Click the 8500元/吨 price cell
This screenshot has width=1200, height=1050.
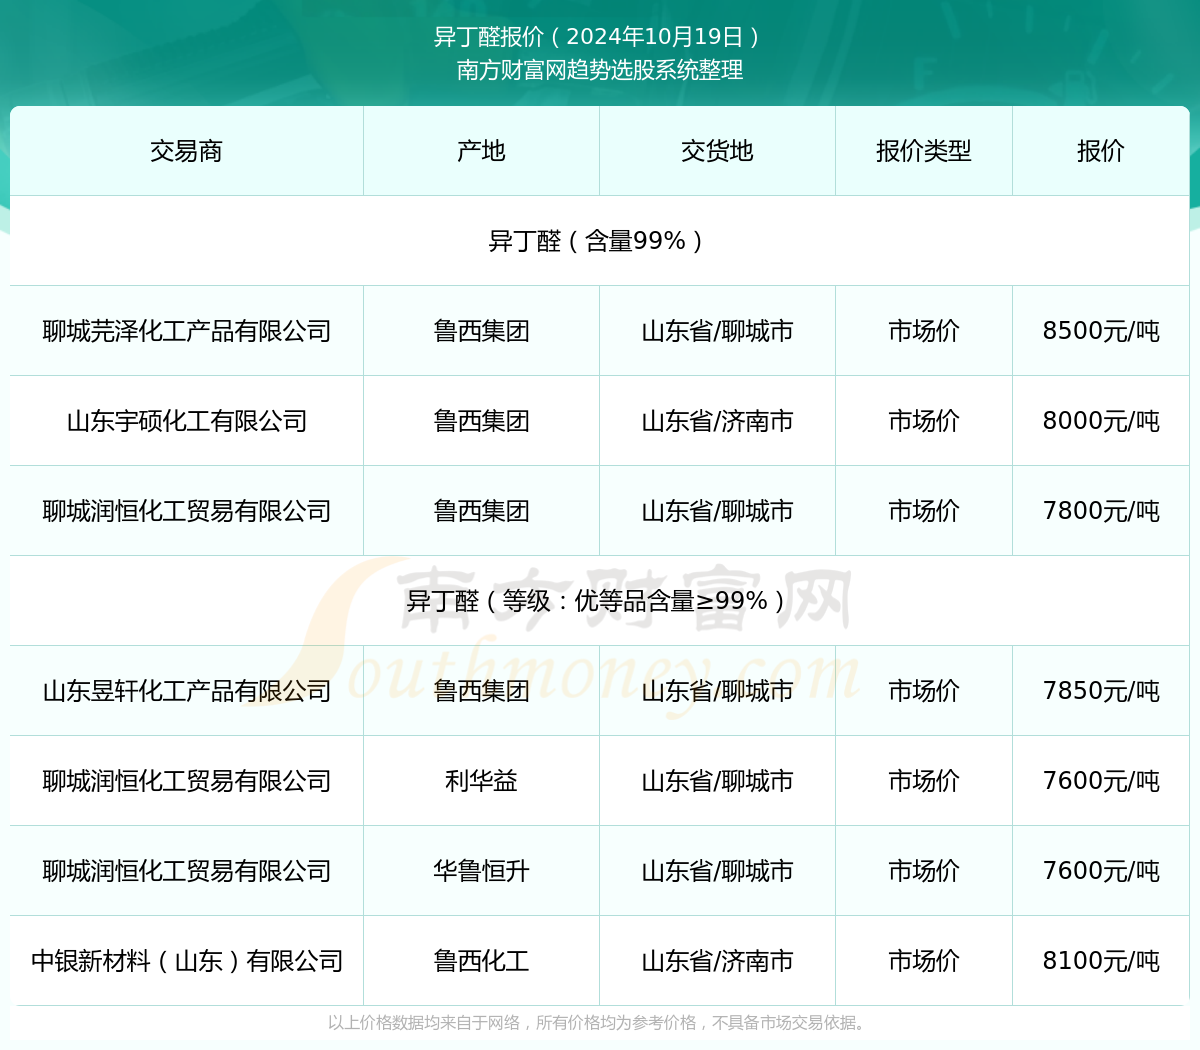[x=1100, y=331]
